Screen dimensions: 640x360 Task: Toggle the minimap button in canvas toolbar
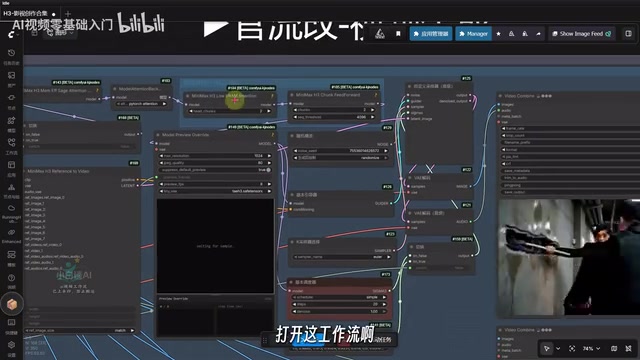point(614,348)
